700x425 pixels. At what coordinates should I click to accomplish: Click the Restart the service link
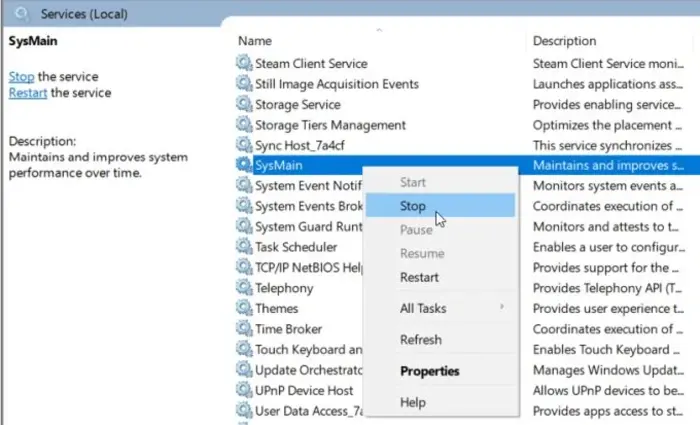pyautogui.click(x=28, y=93)
